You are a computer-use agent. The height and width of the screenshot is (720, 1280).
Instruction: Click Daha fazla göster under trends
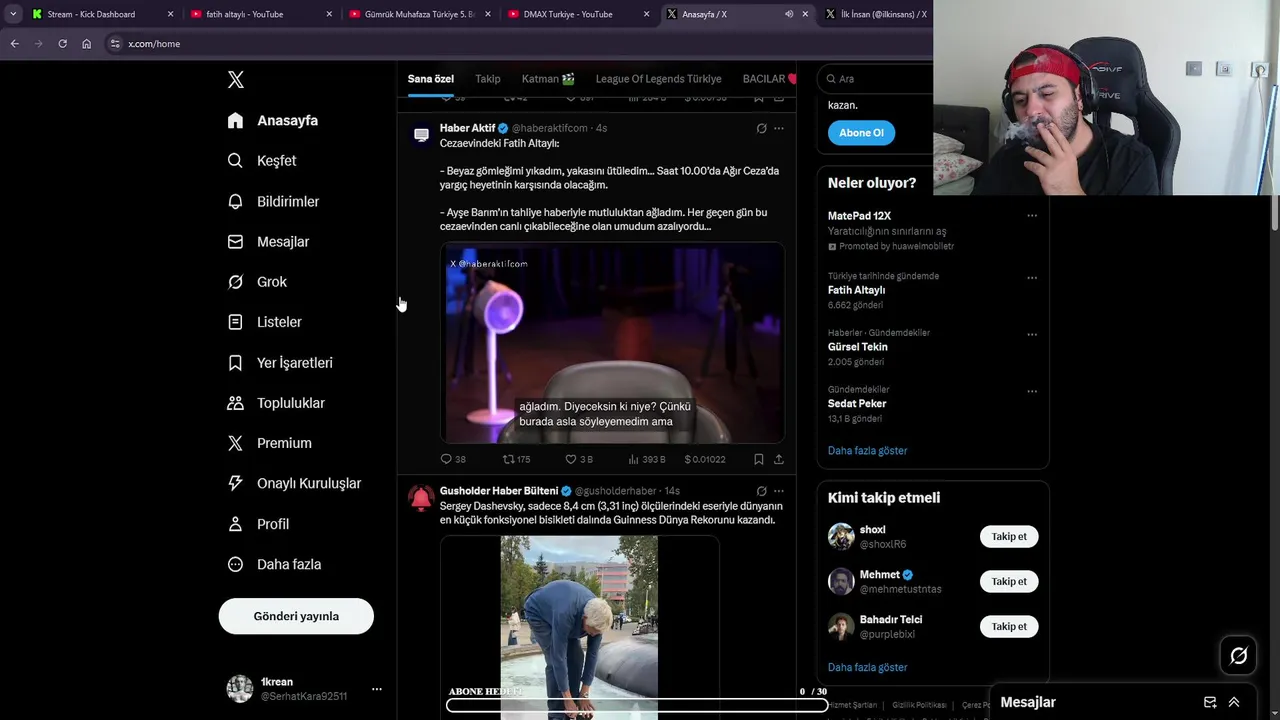click(867, 451)
